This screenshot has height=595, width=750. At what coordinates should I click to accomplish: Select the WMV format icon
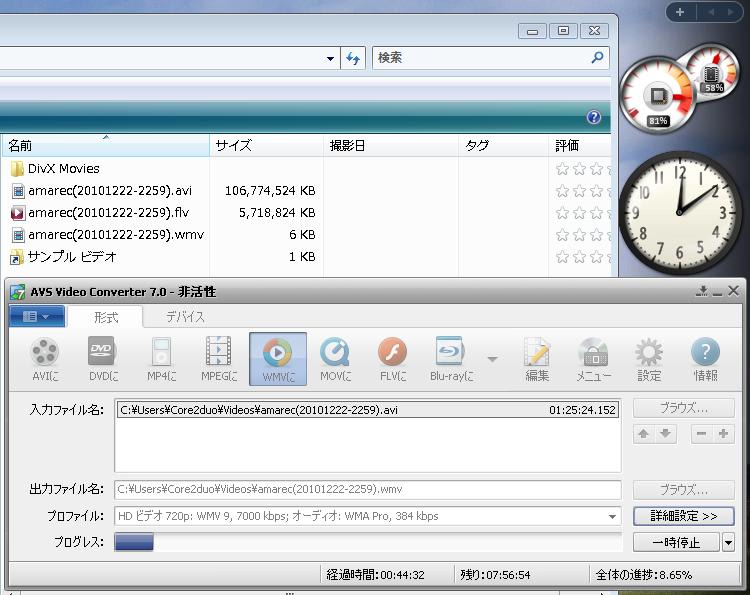coord(278,360)
